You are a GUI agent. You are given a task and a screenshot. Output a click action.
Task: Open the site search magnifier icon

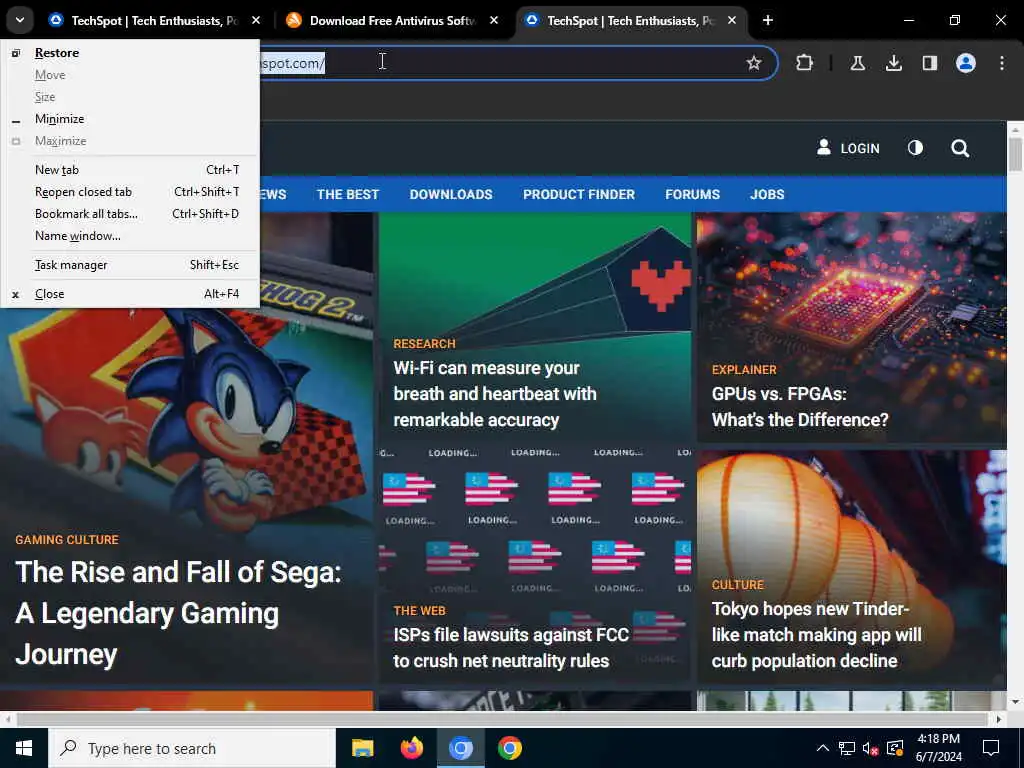click(x=960, y=148)
